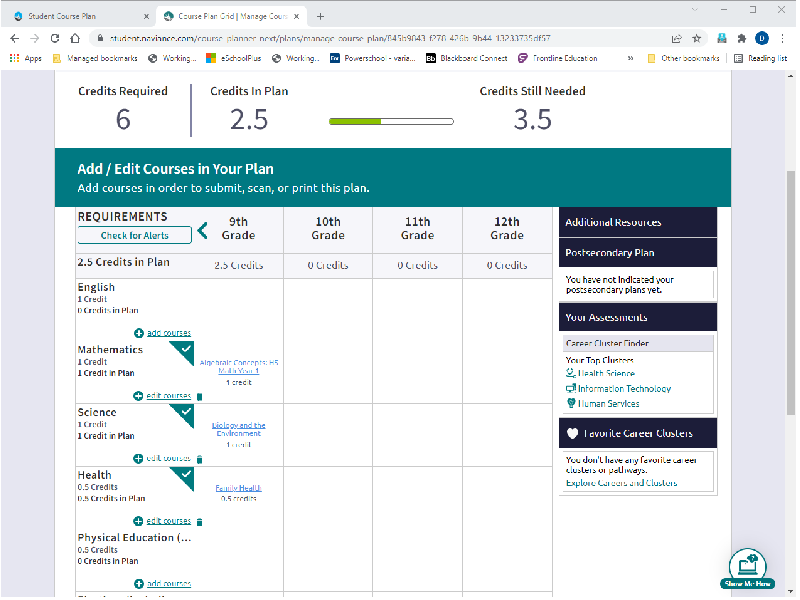
Task: Open the Favorite Career Clusters panel
Action: pos(638,433)
